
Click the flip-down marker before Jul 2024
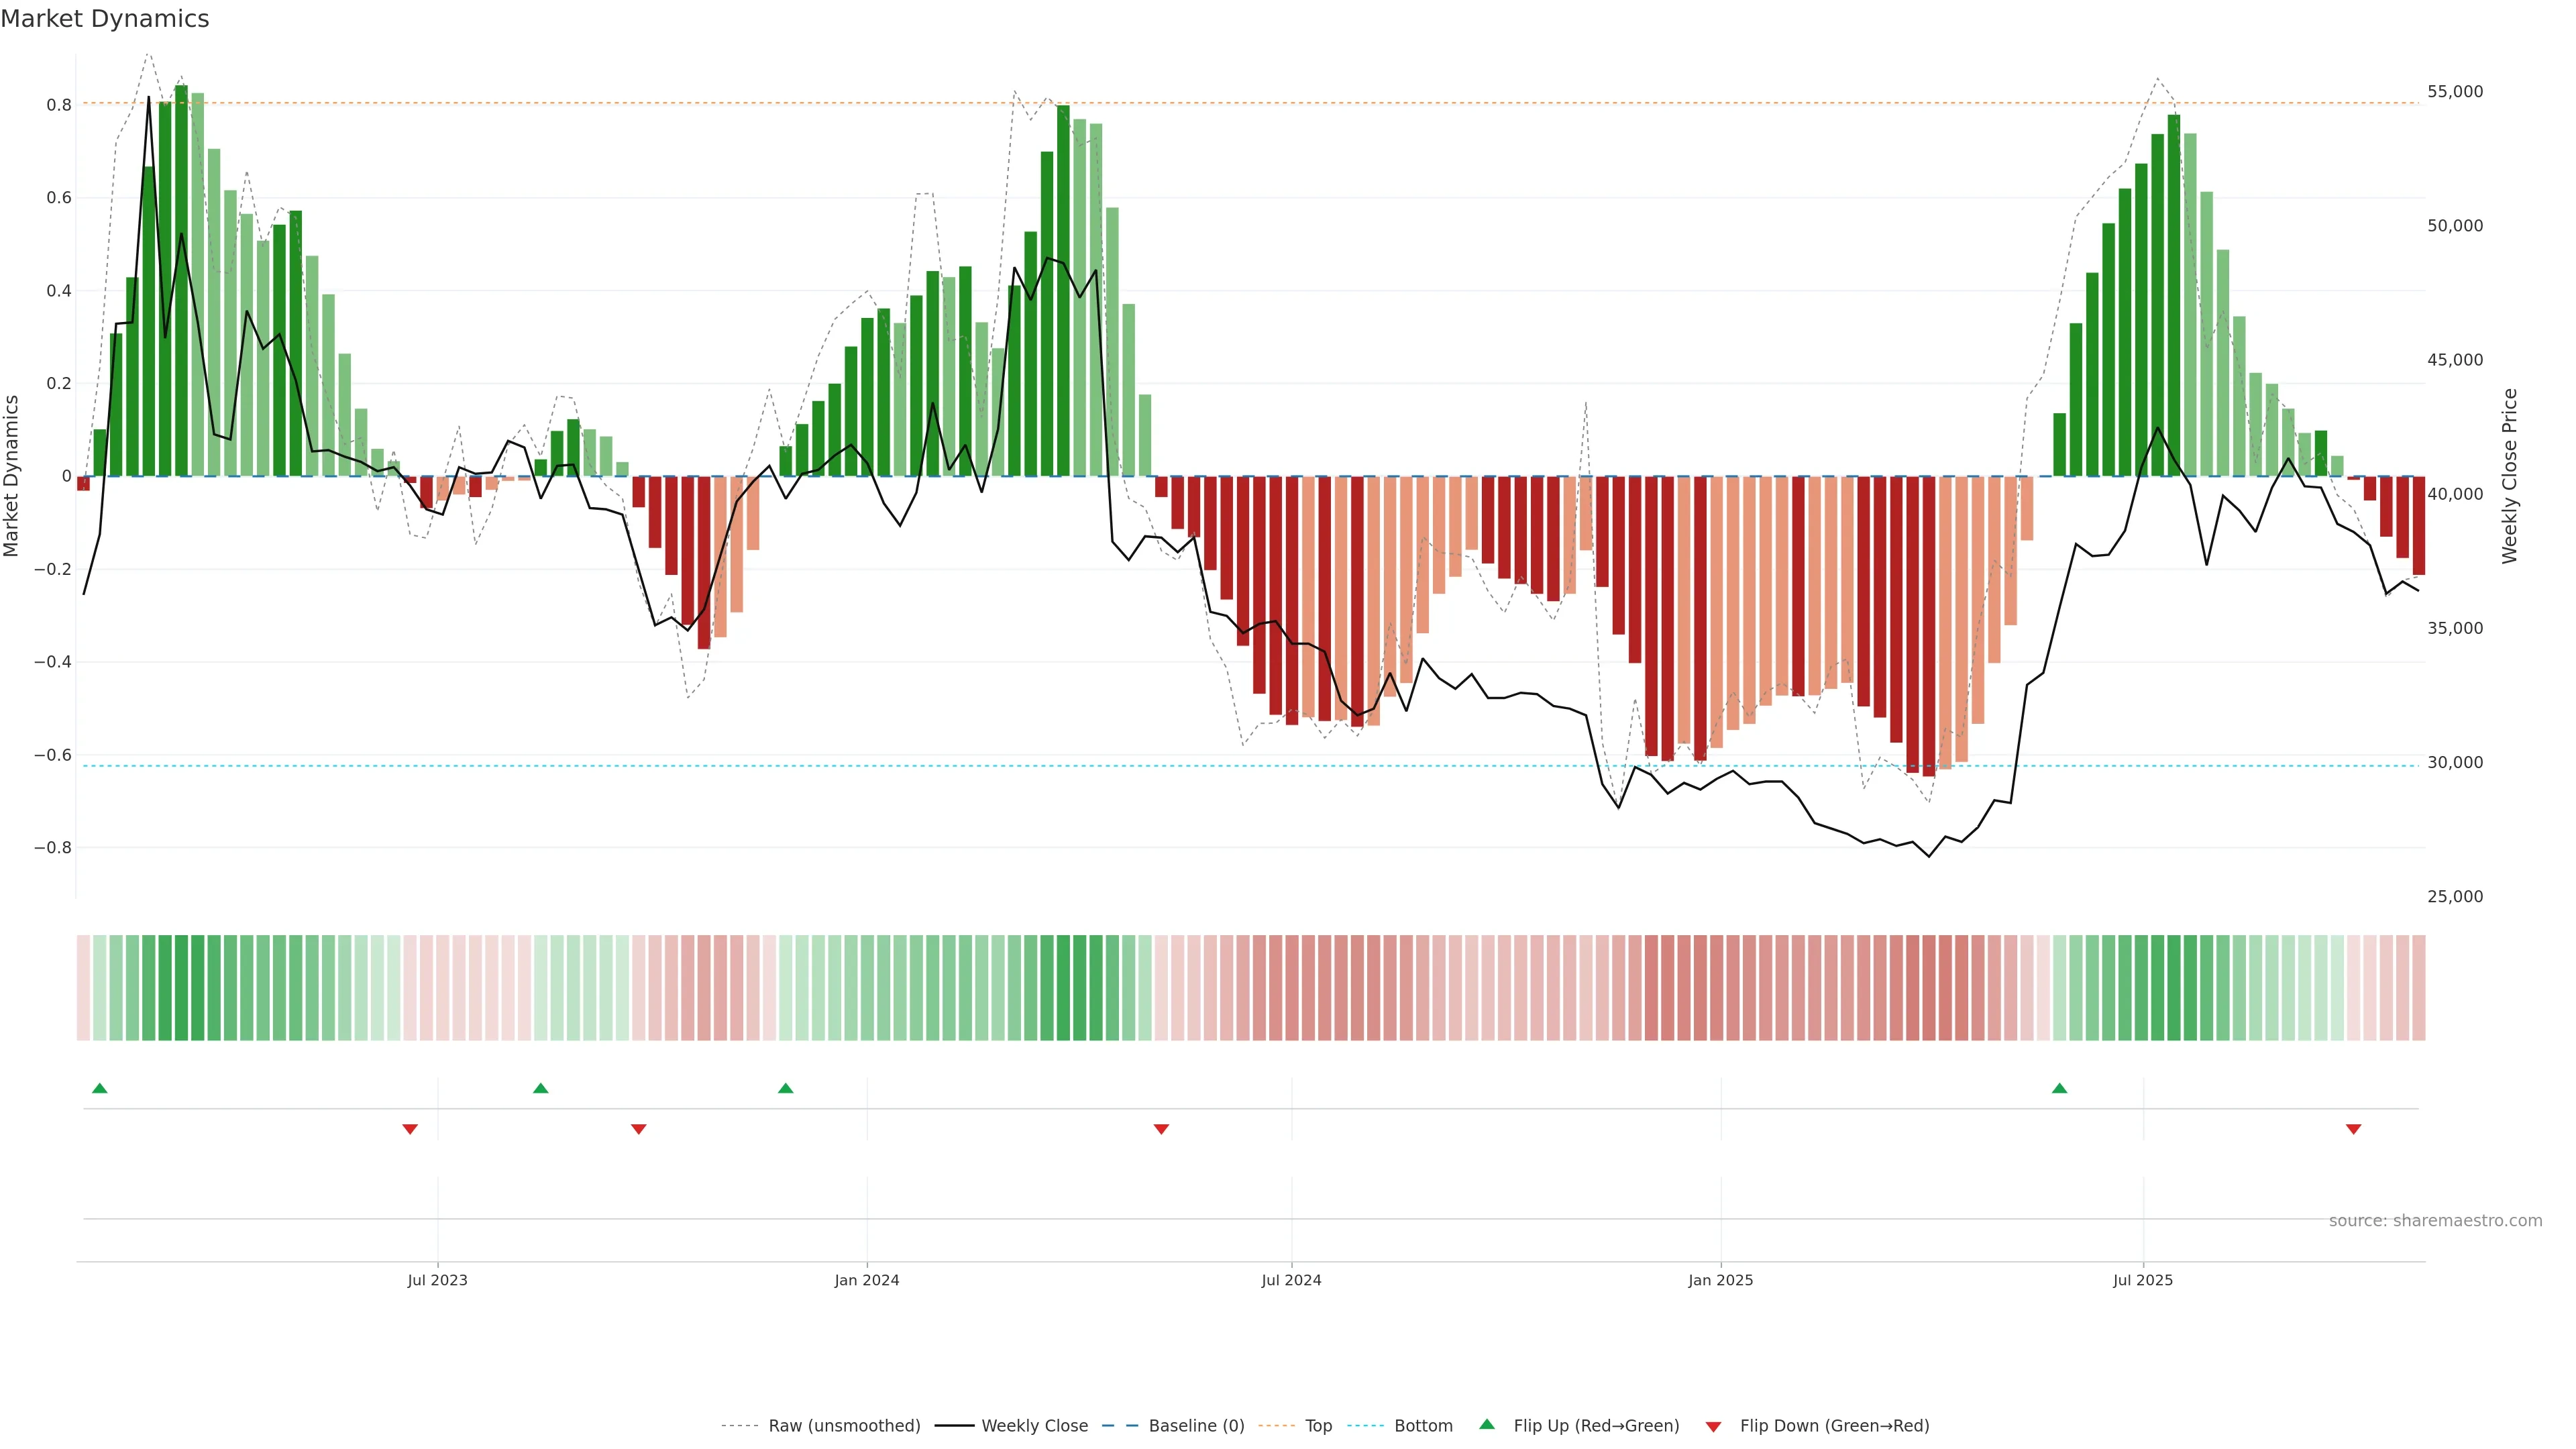pos(1161,1129)
